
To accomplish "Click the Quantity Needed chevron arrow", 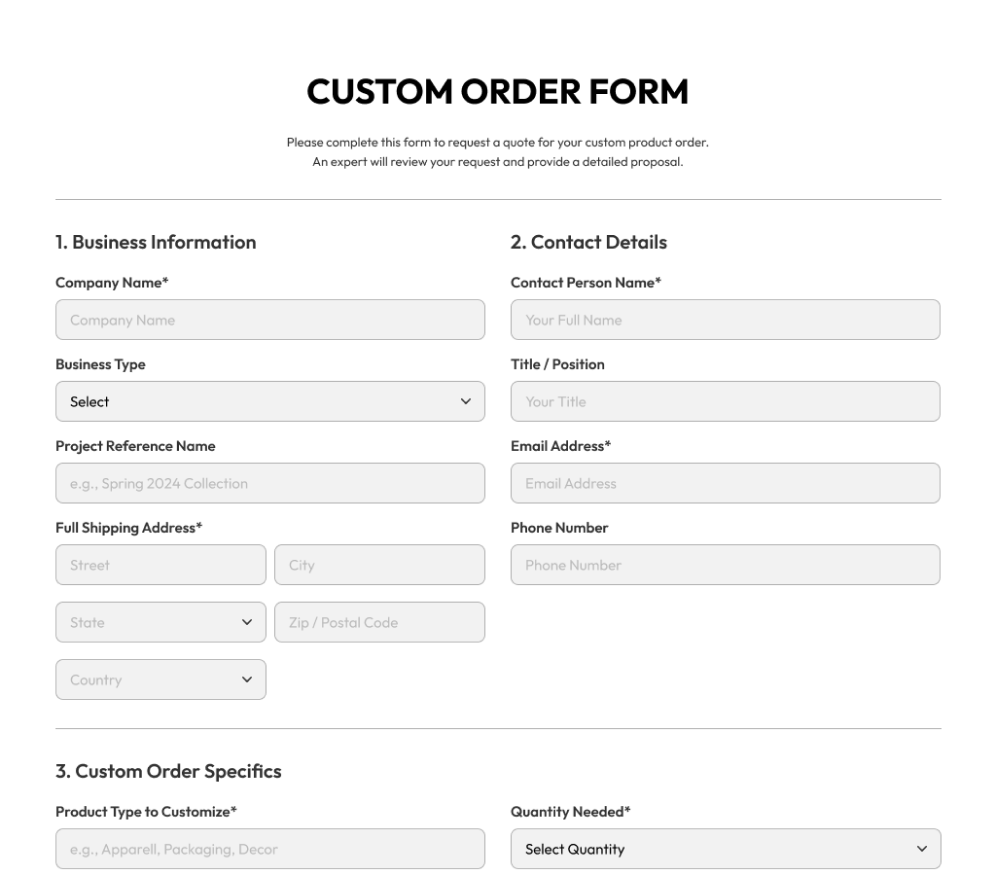I will pos(921,849).
